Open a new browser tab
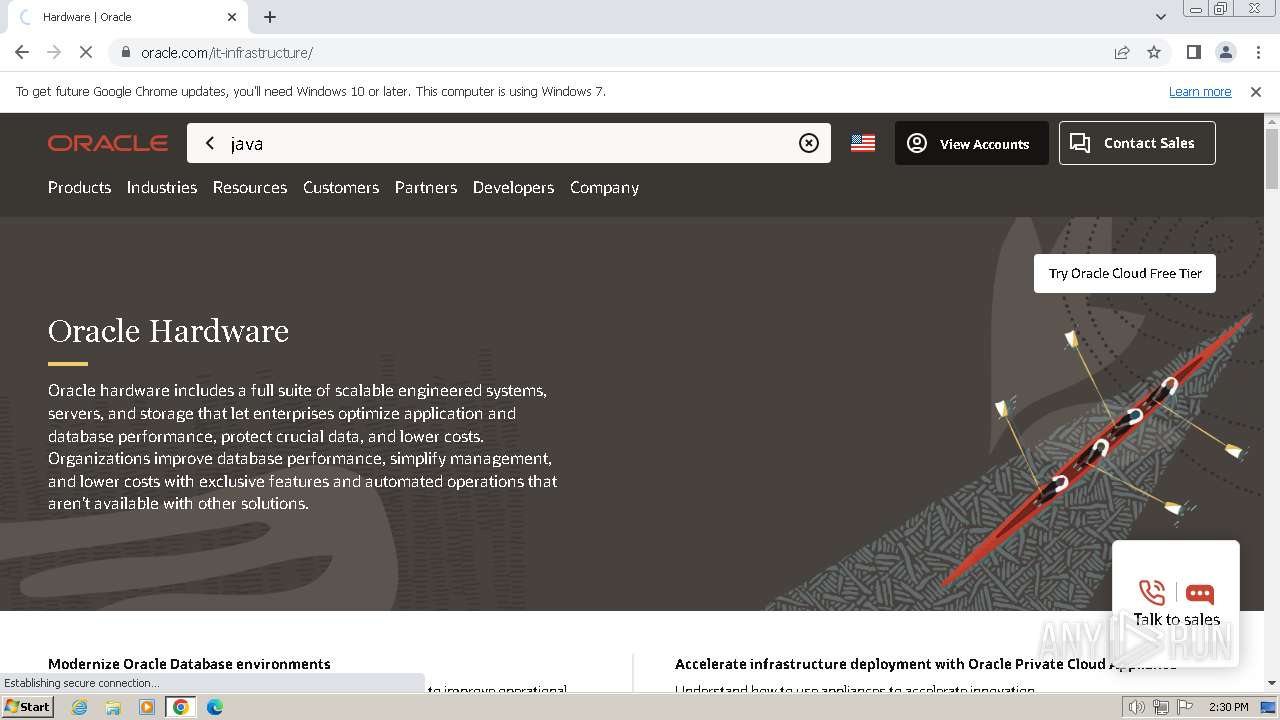This screenshot has width=1280, height=720. 270,17
